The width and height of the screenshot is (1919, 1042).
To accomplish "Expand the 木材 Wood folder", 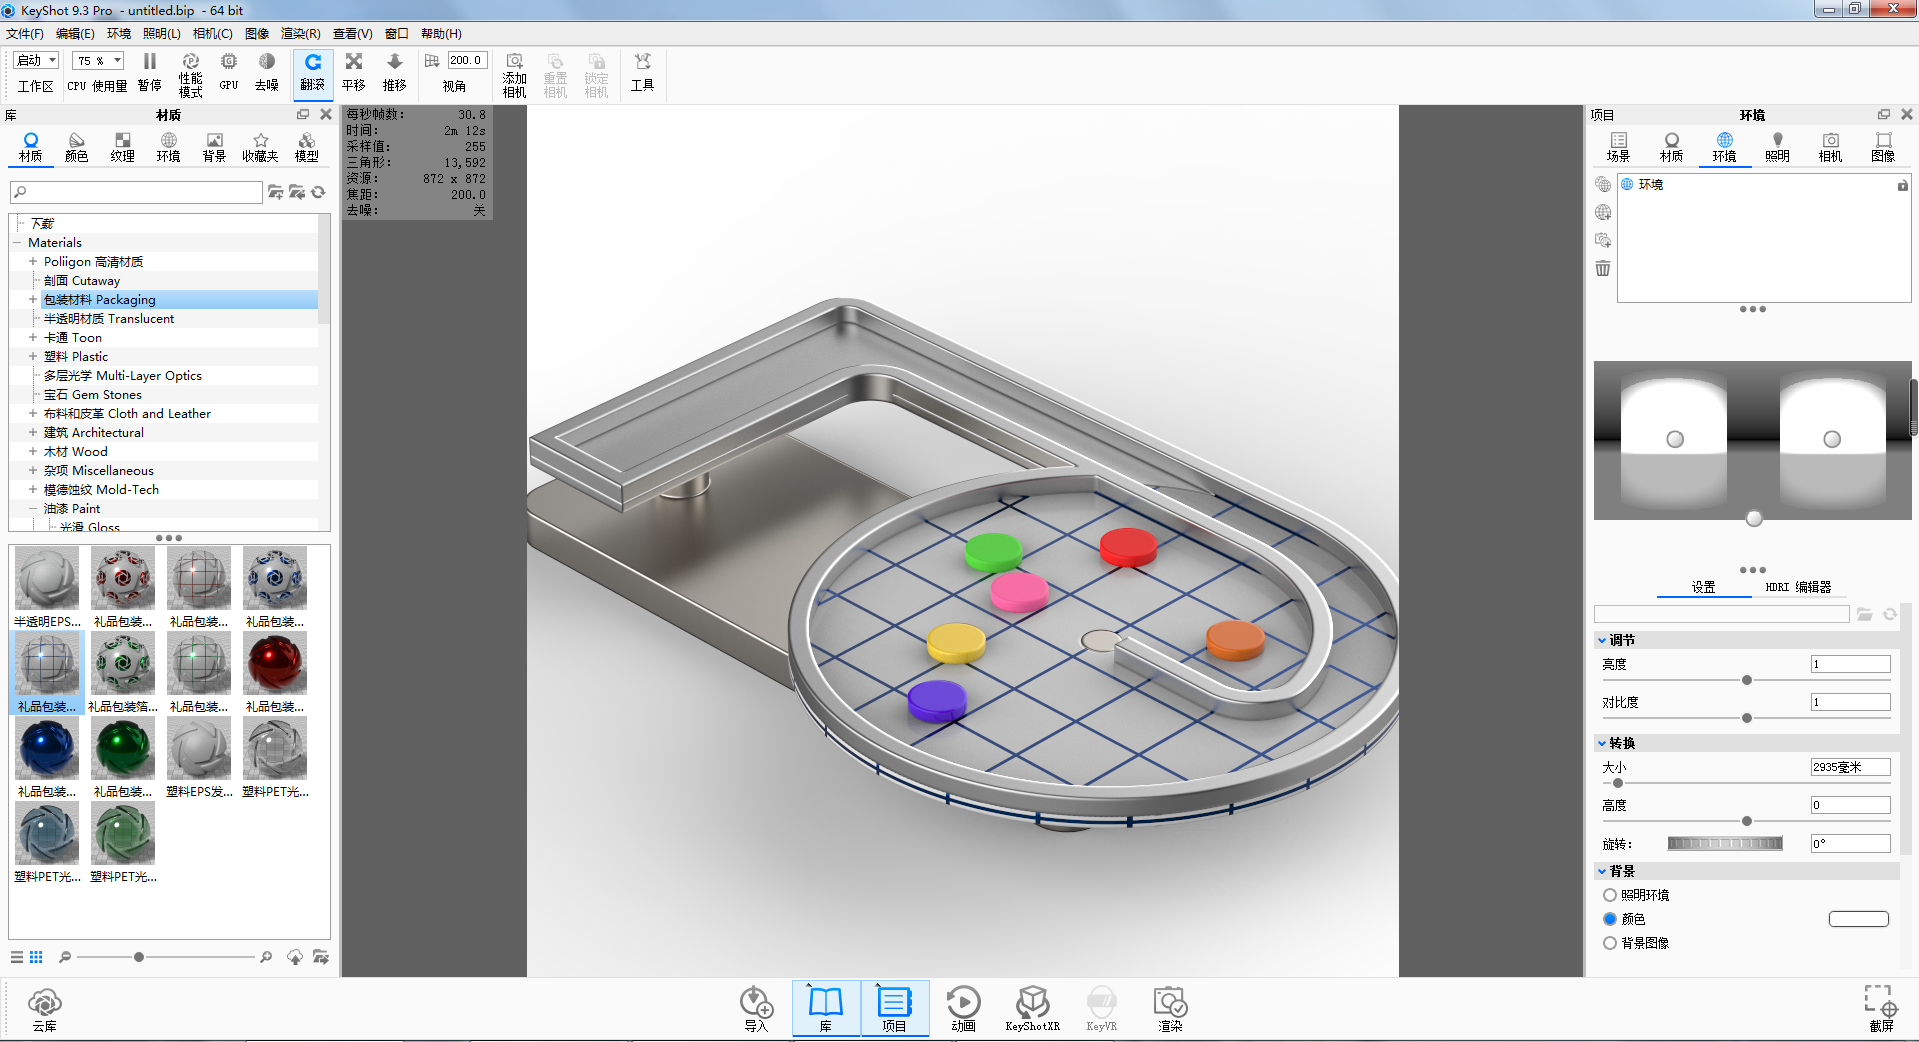I will click(33, 452).
